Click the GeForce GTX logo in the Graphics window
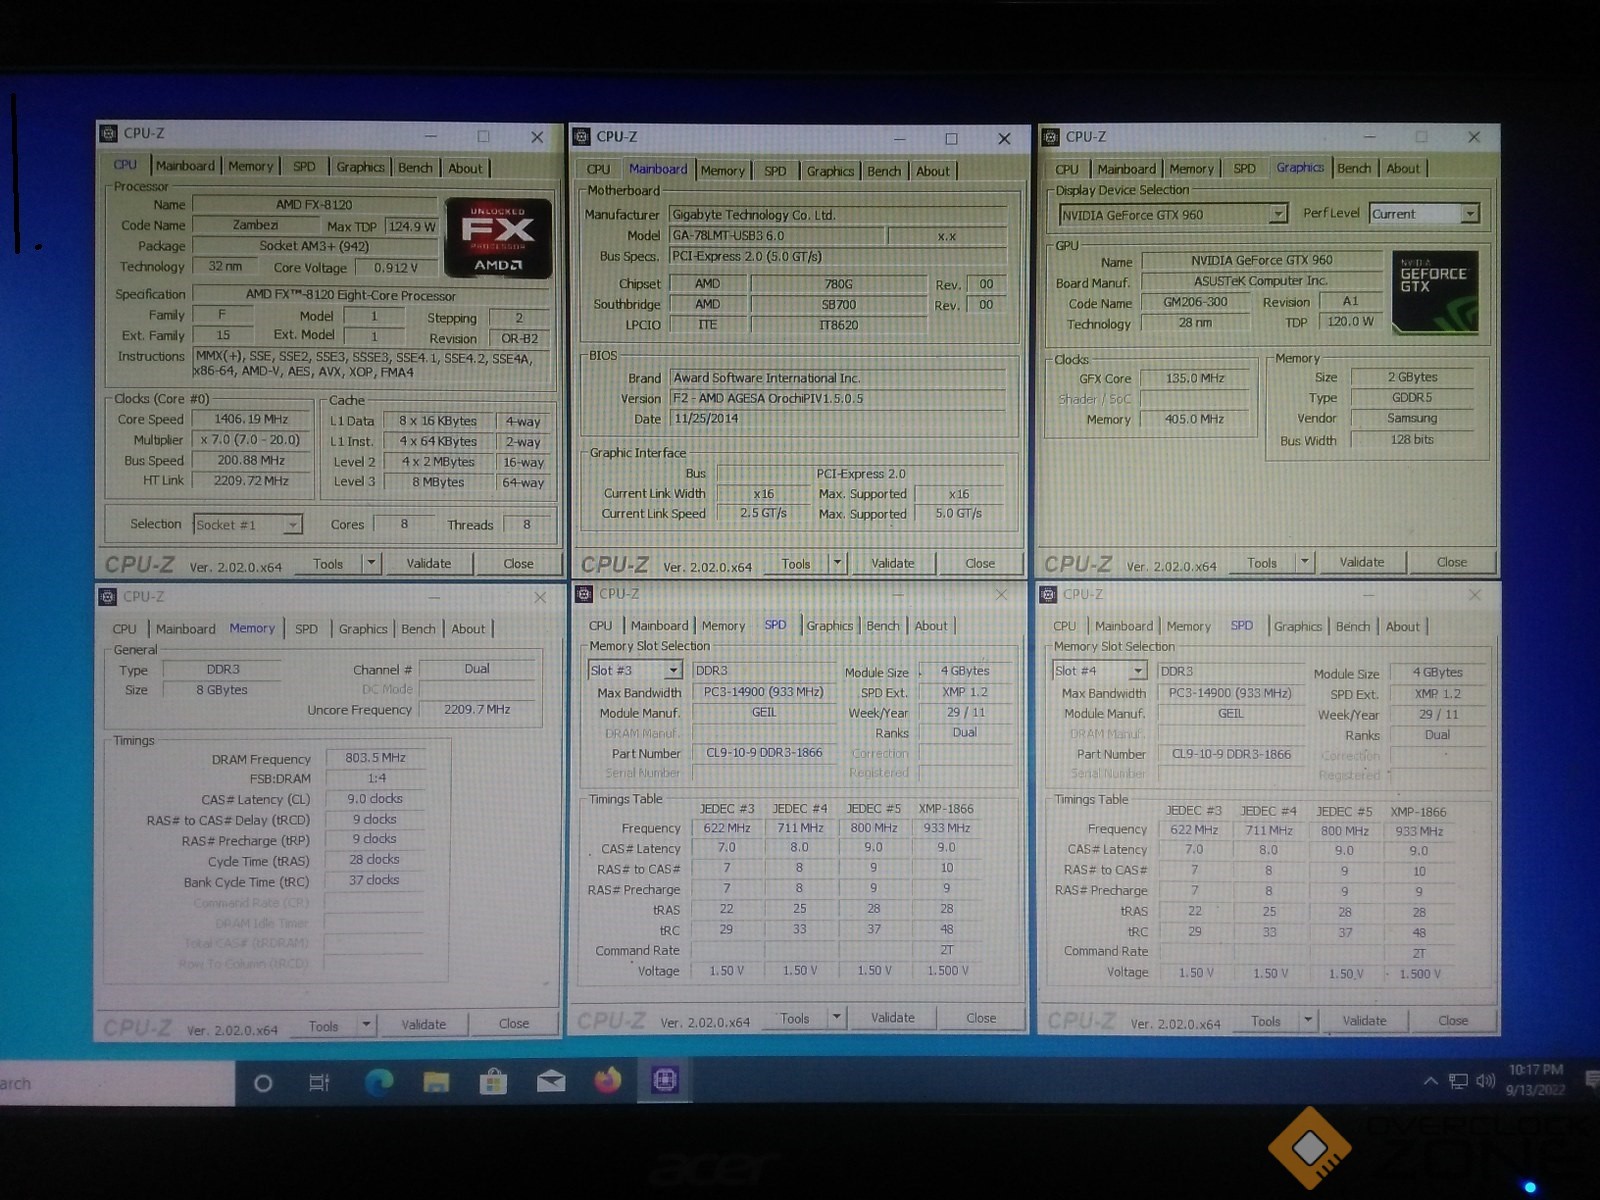Image resolution: width=1600 pixels, height=1200 pixels. [1435, 292]
